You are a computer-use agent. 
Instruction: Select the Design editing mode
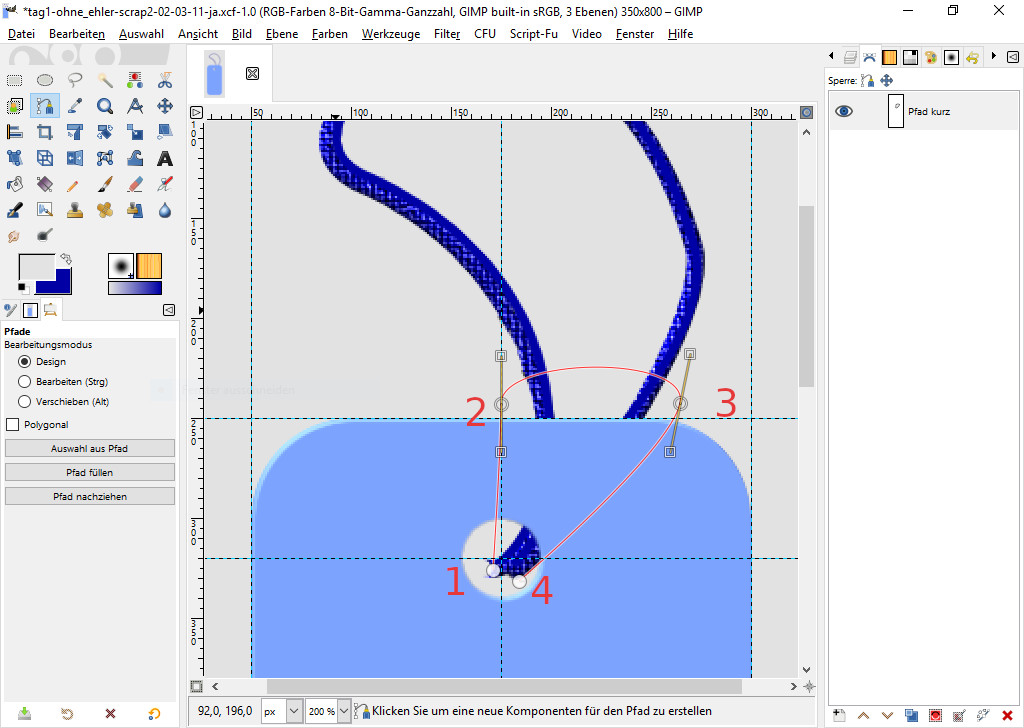point(25,361)
